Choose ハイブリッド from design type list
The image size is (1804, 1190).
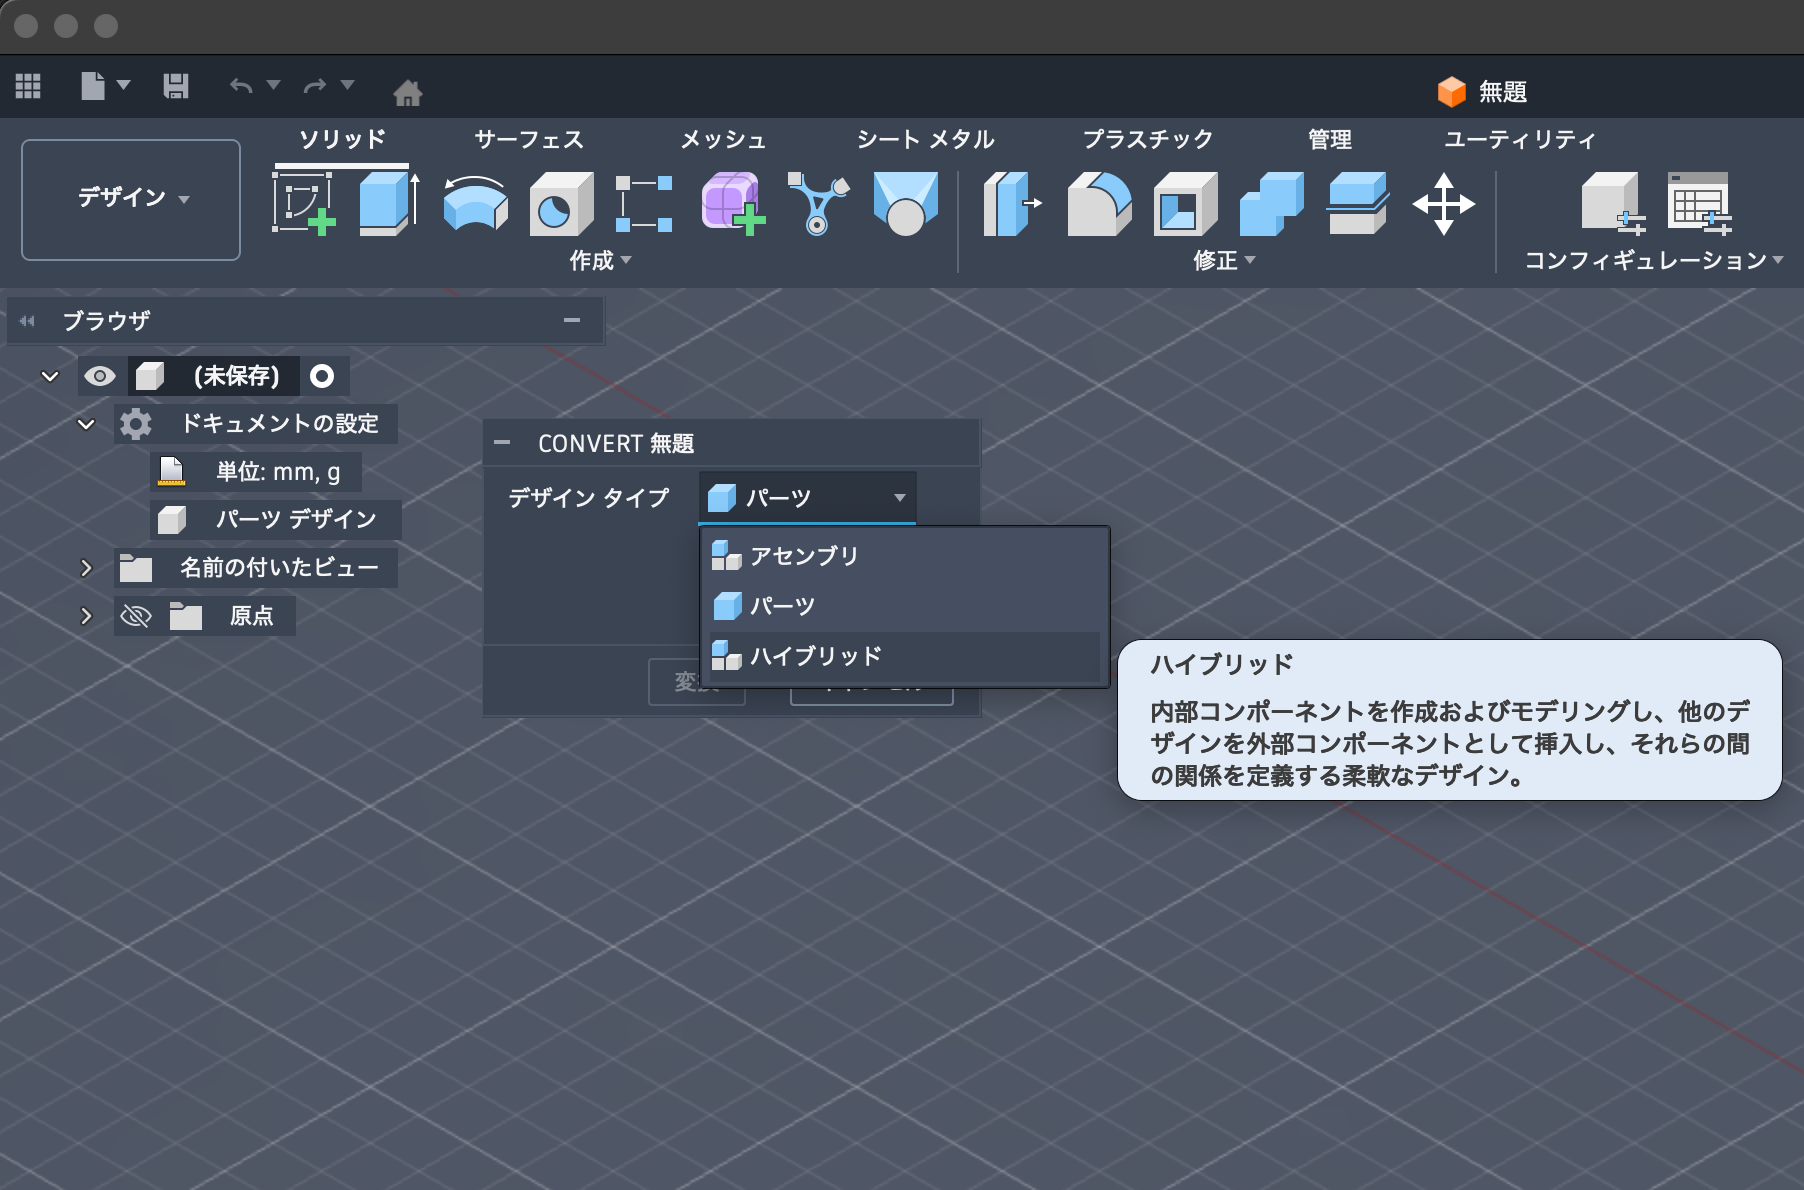coord(815,656)
